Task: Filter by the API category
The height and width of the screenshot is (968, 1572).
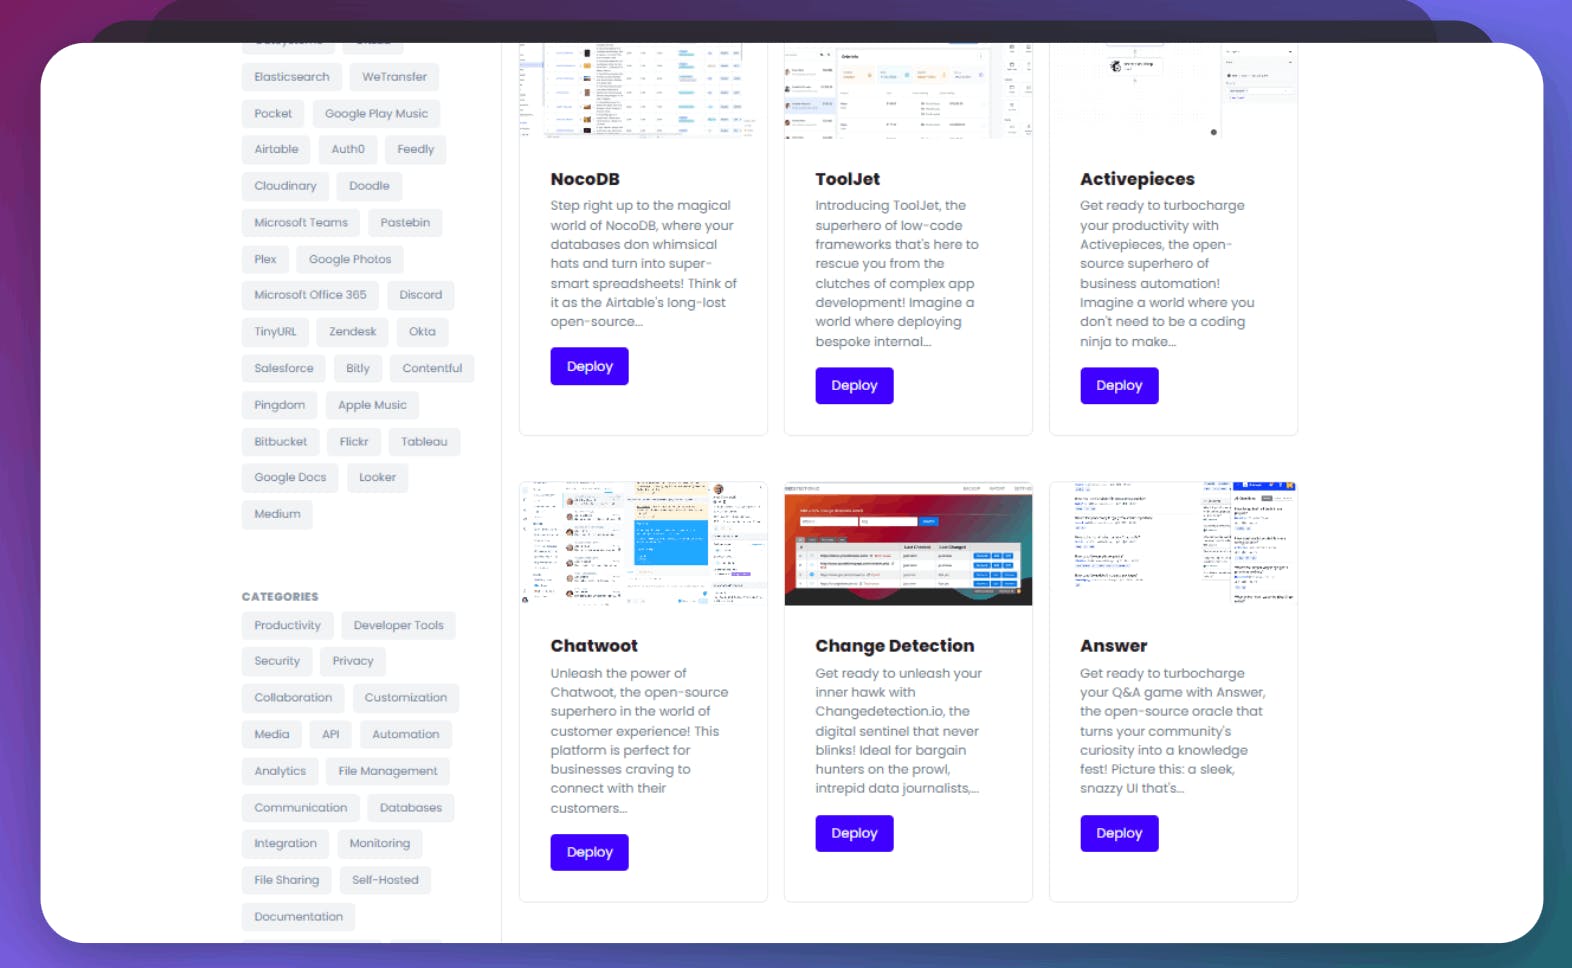Action: (x=331, y=735)
